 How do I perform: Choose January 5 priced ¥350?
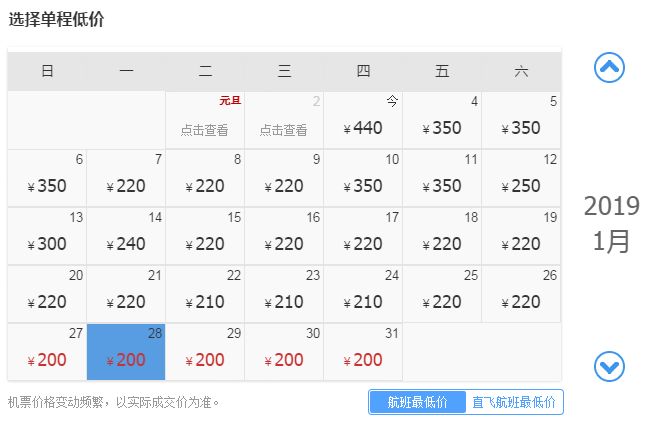(521, 128)
